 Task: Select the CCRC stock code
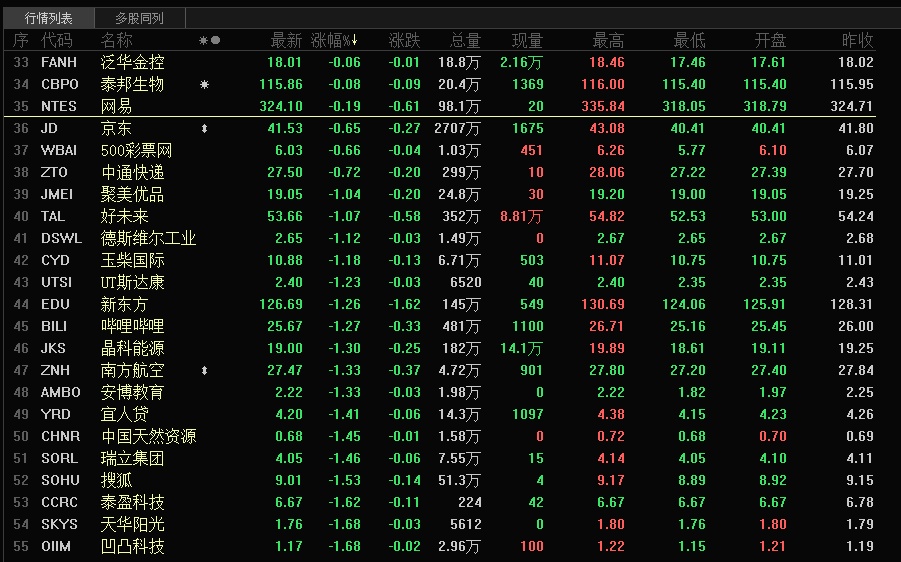59,502
